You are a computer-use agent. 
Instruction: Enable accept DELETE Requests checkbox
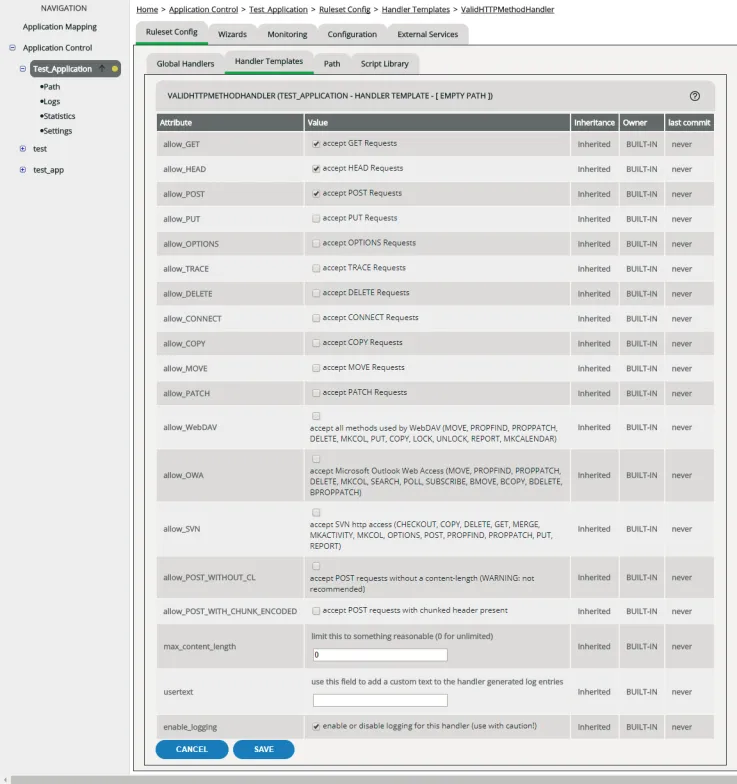pos(316,294)
